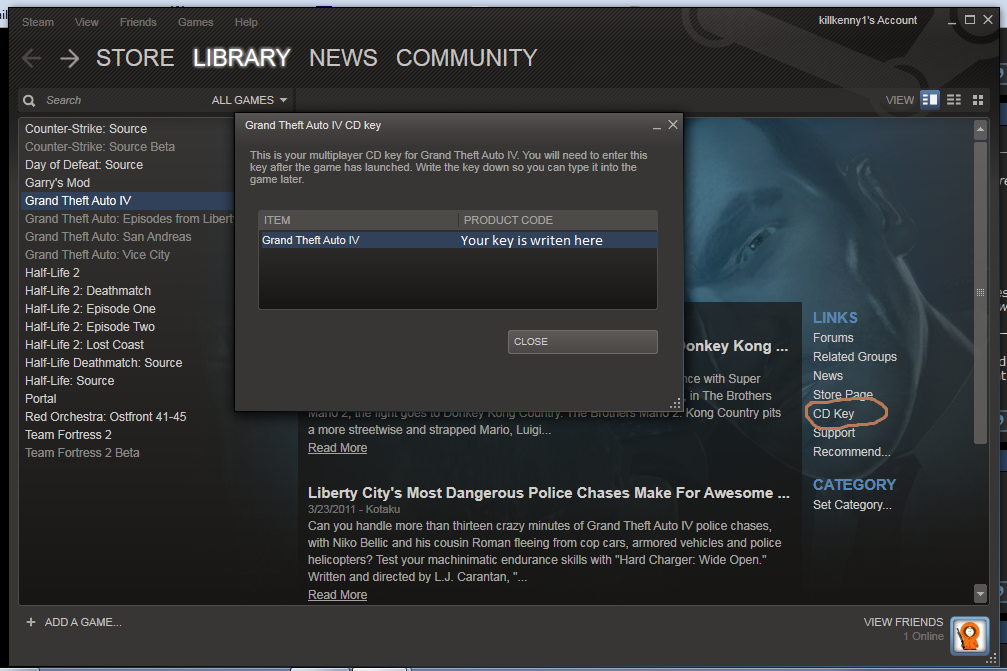Select Portal in library
Screen dimensions: 1007x671
coord(40,398)
